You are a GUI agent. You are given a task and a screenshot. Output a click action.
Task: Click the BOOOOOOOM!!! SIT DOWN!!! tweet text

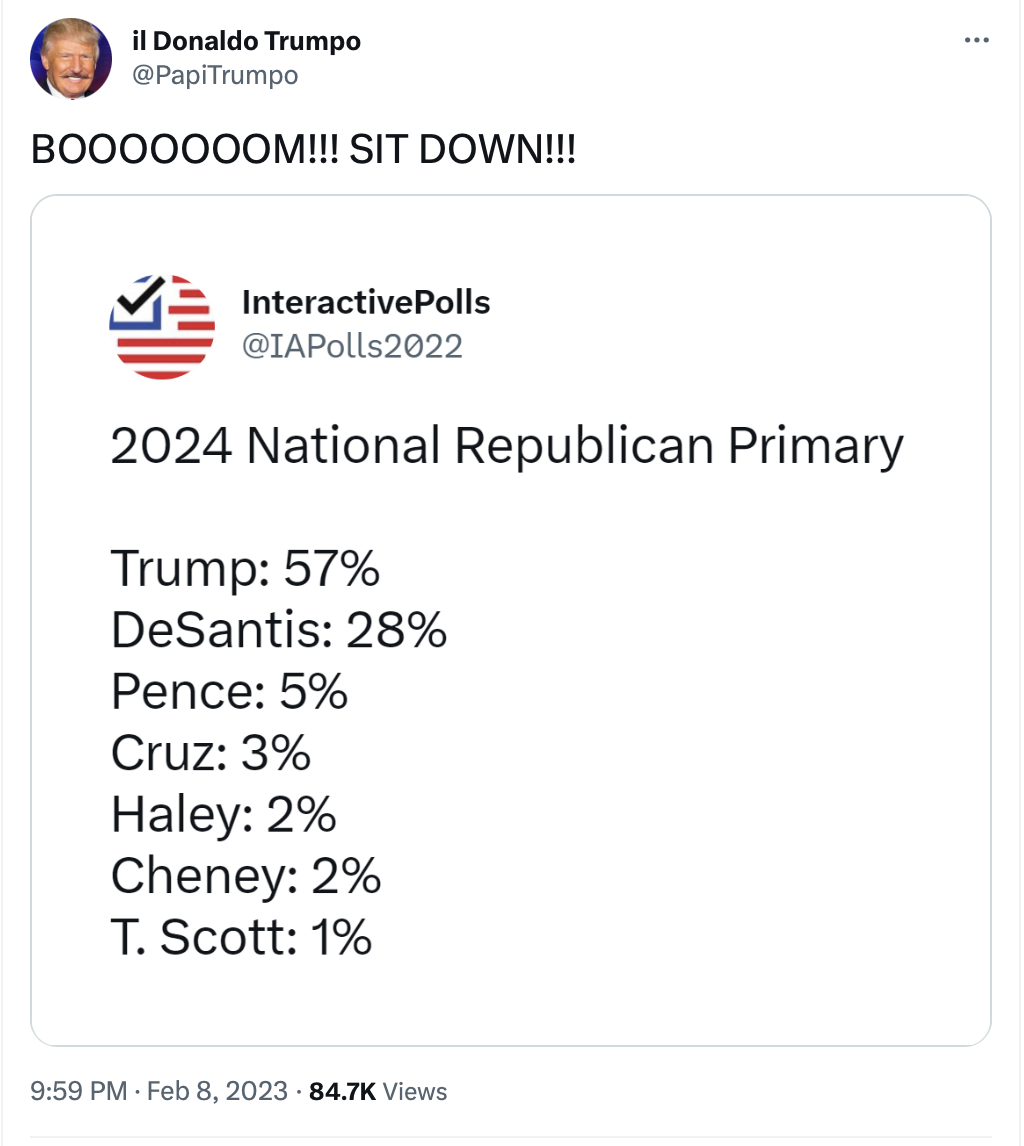point(303,150)
